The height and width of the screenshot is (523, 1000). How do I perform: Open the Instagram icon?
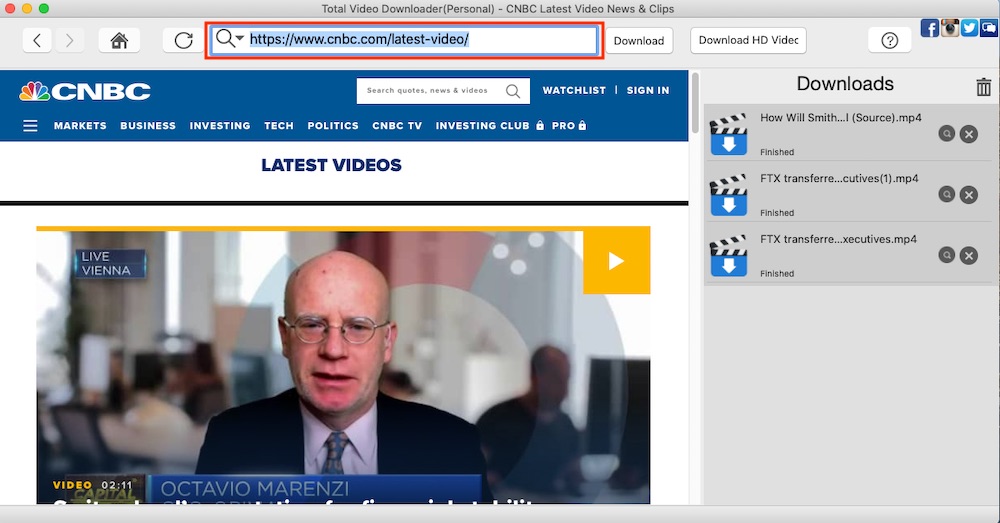[950, 28]
